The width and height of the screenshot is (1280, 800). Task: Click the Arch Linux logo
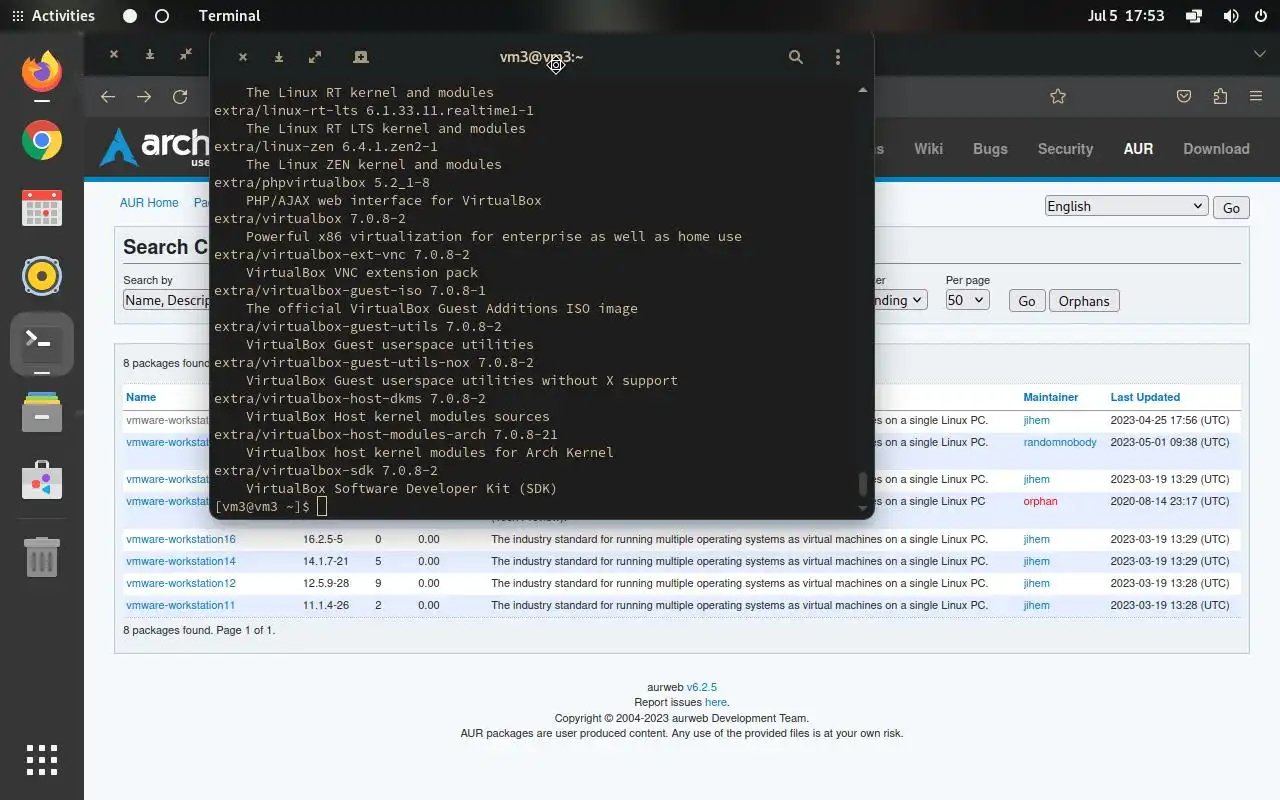pyautogui.click(x=155, y=147)
